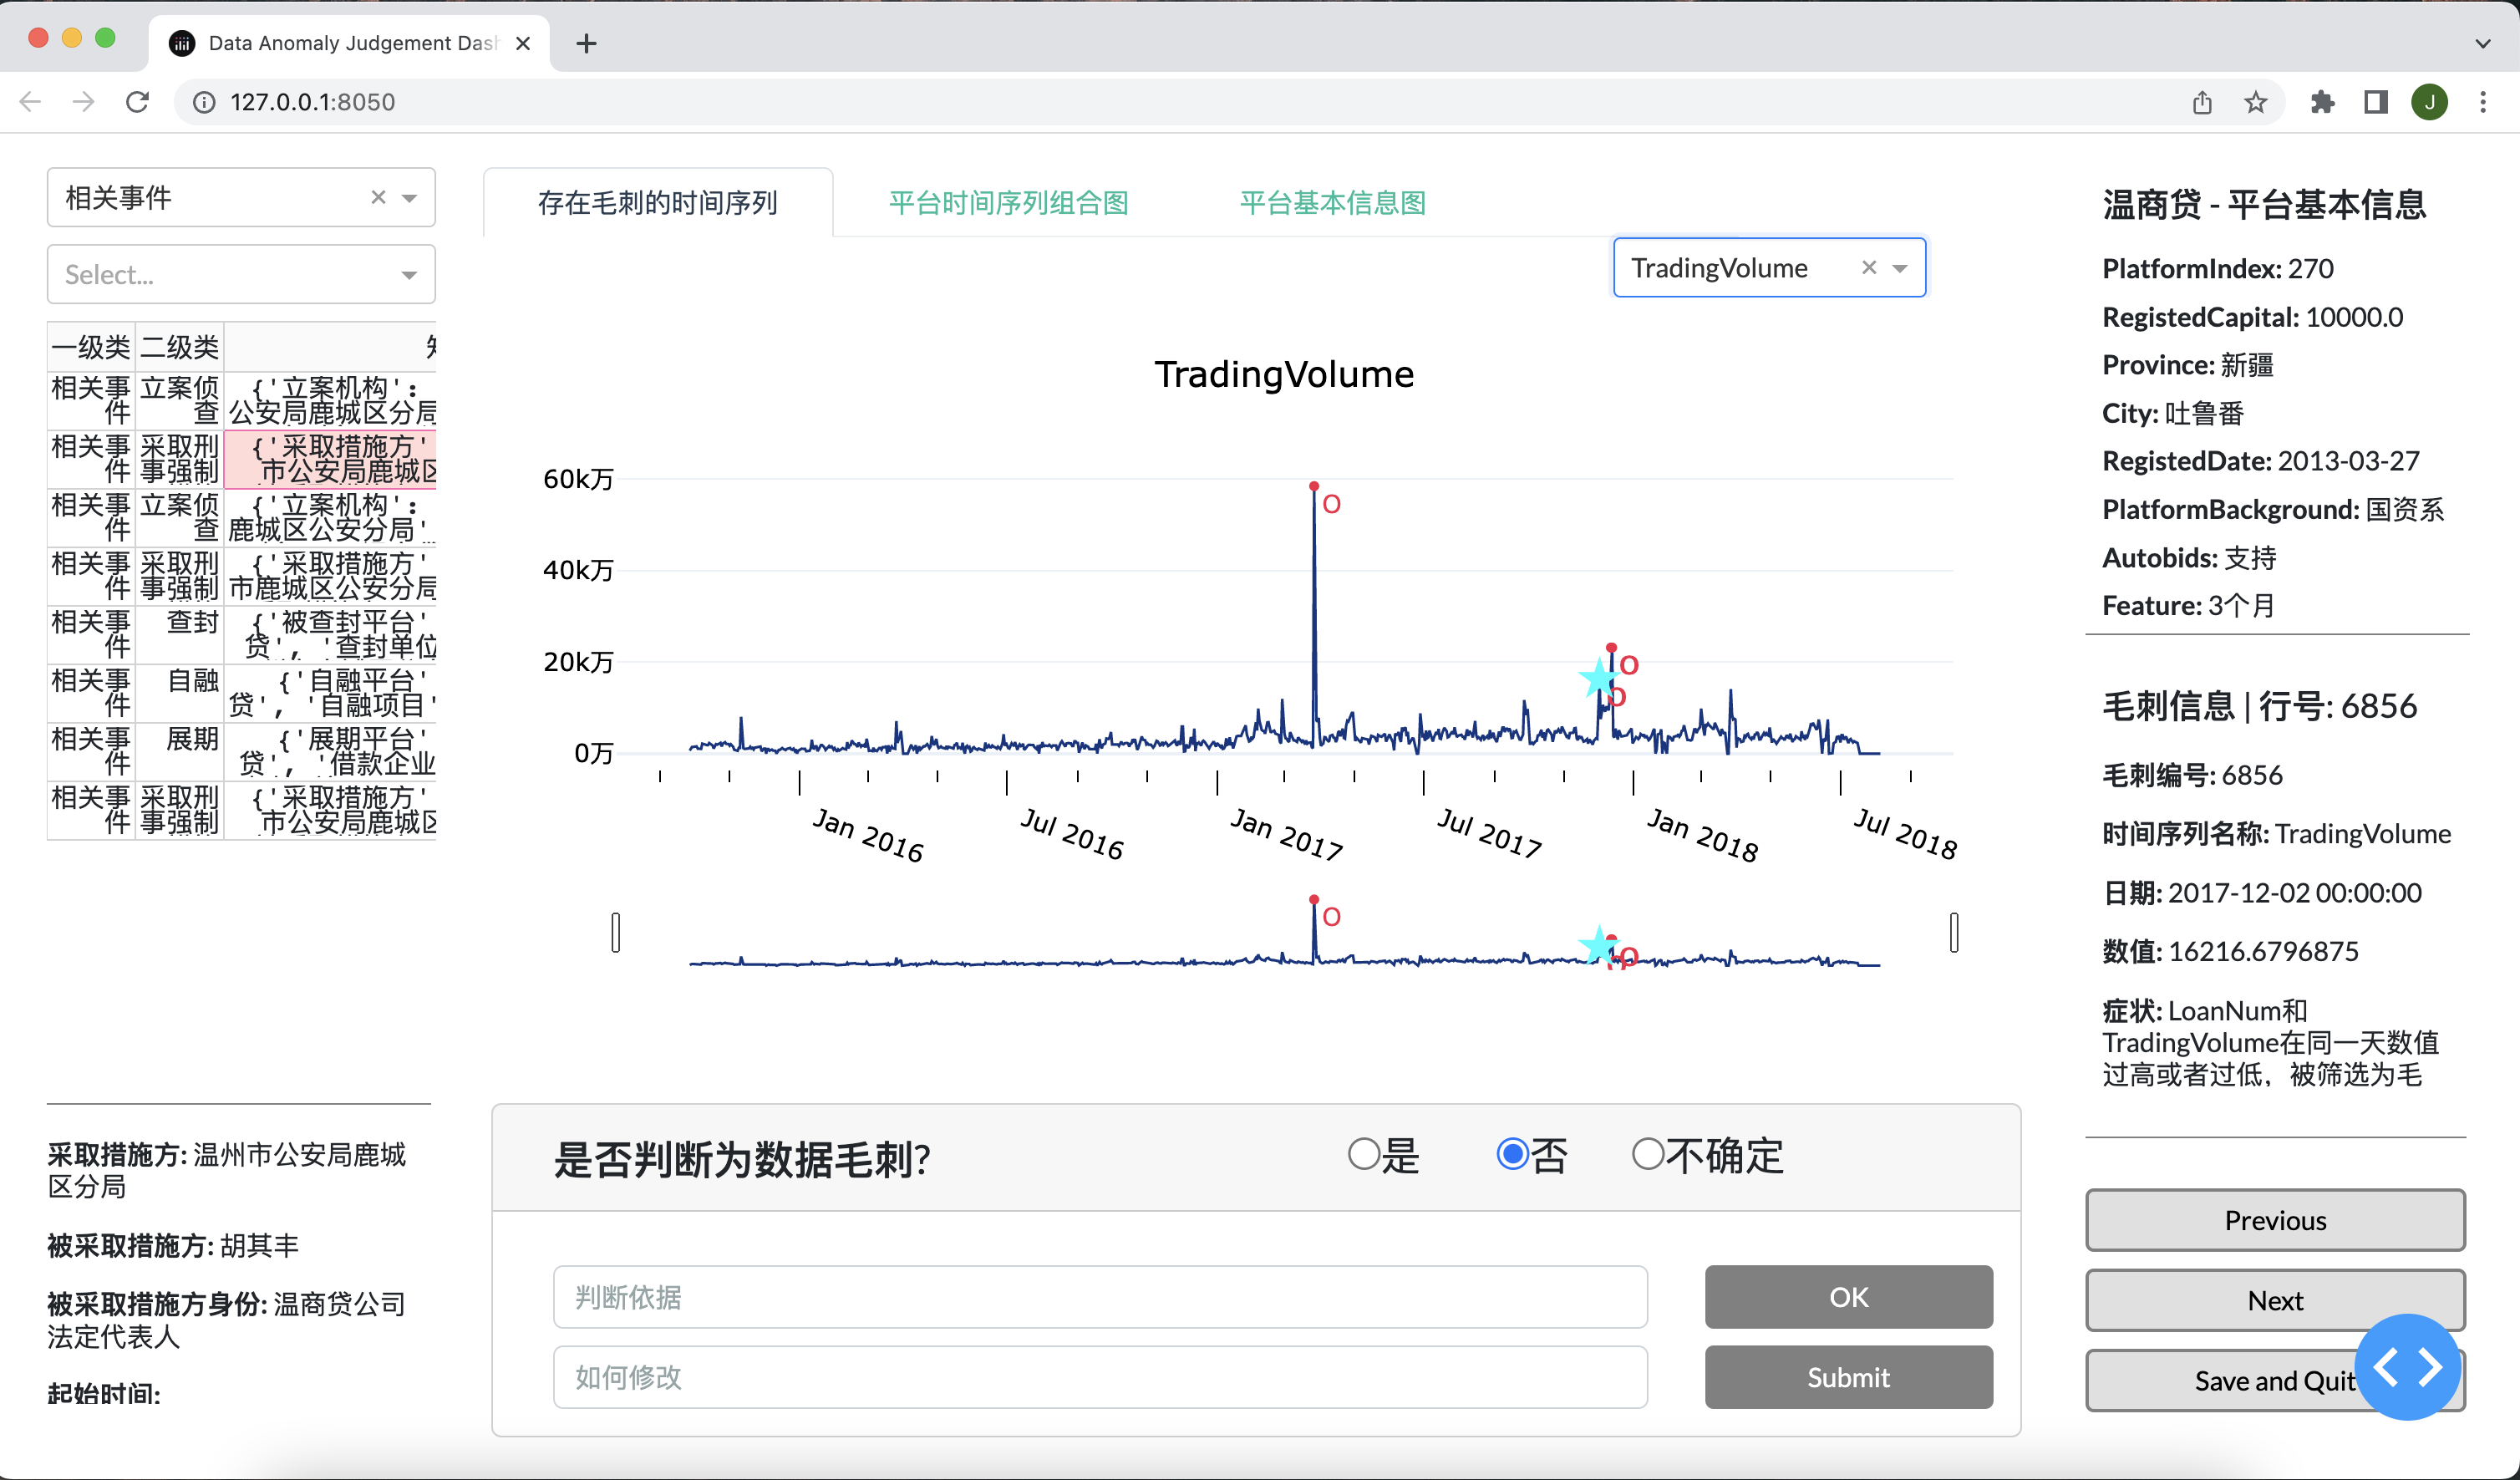Click the PlatformIndex: 270 text
This screenshot has width=2520, height=1480.
[x=2217, y=268]
